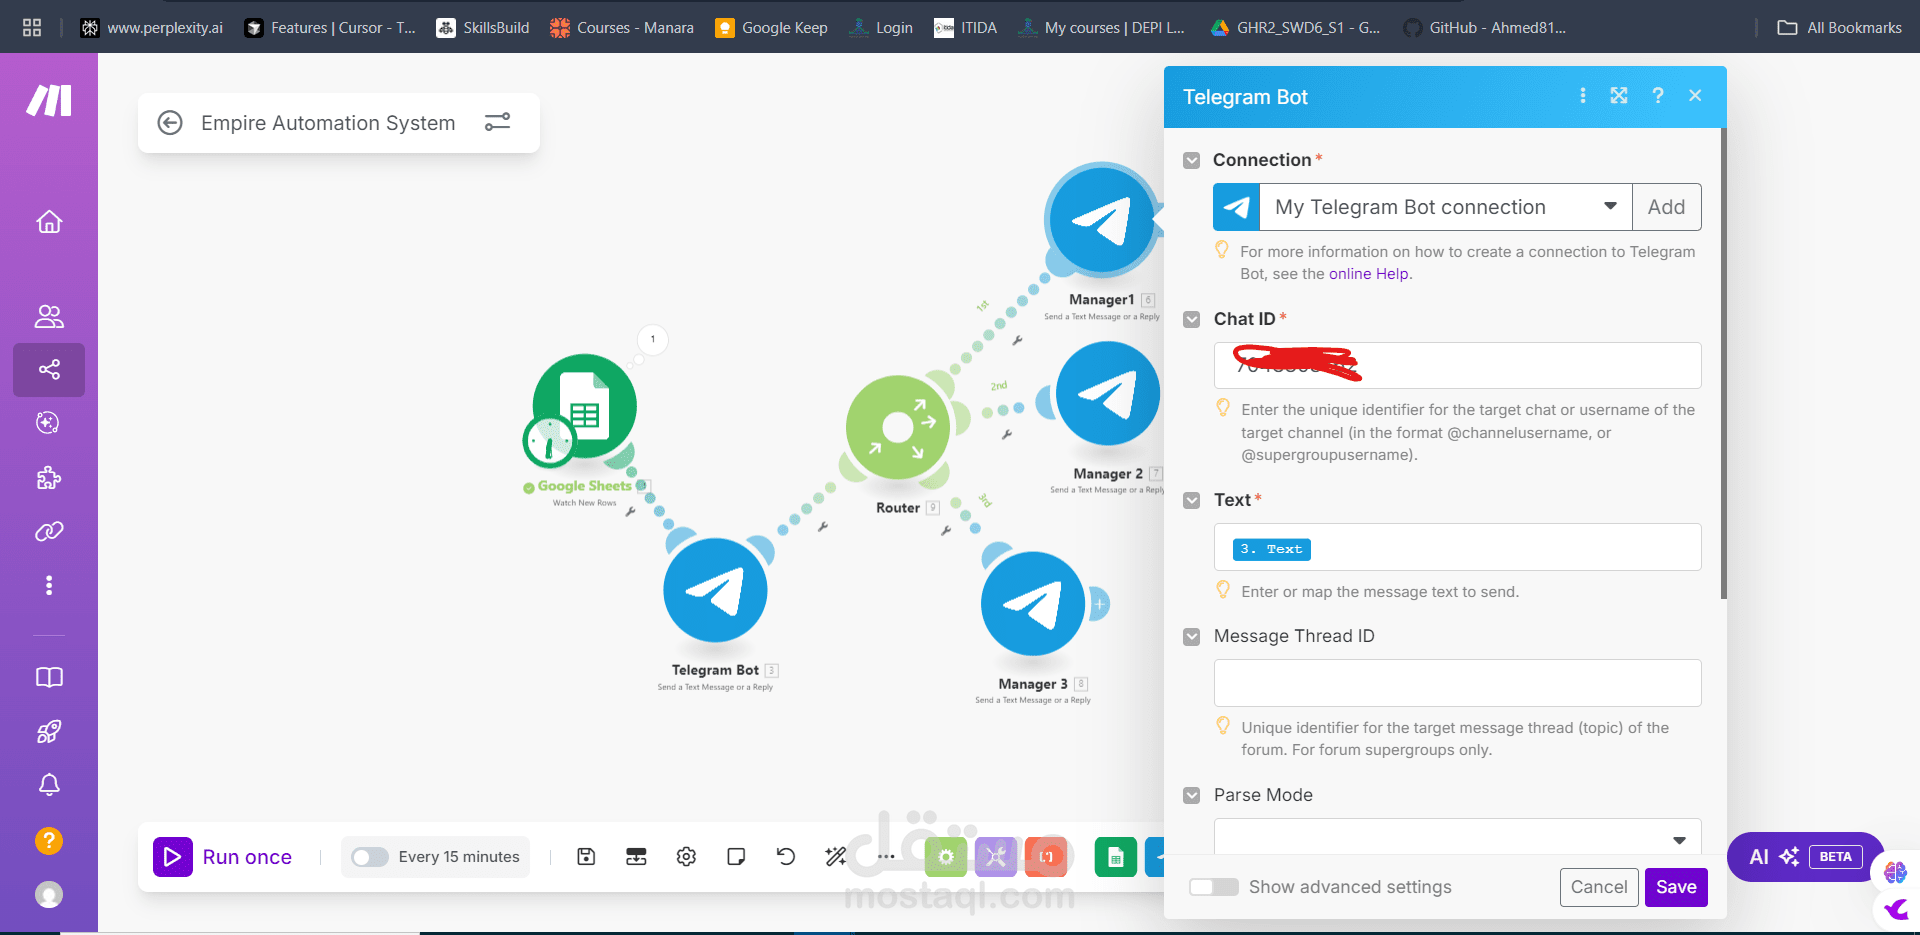Save the Telegram Bot settings
Image resolution: width=1920 pixels, height=935 pixels.
pos(1676,887)
